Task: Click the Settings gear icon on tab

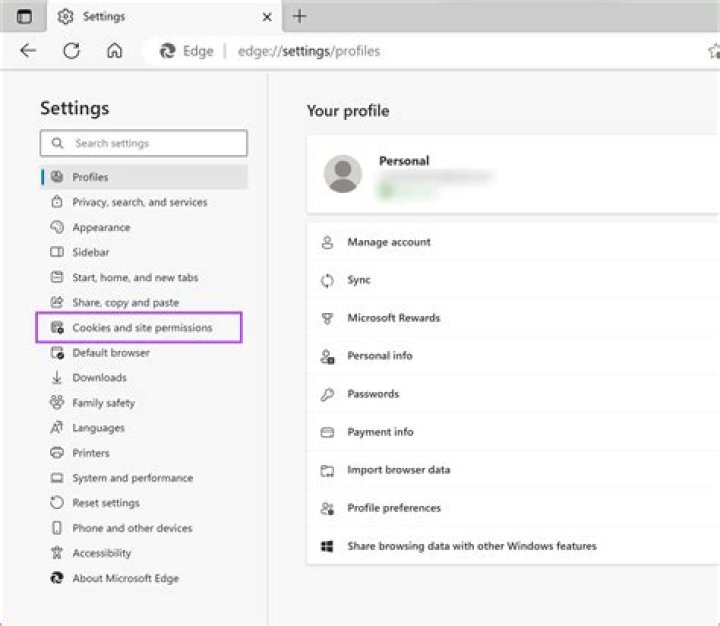Action: tap(65, 17)
